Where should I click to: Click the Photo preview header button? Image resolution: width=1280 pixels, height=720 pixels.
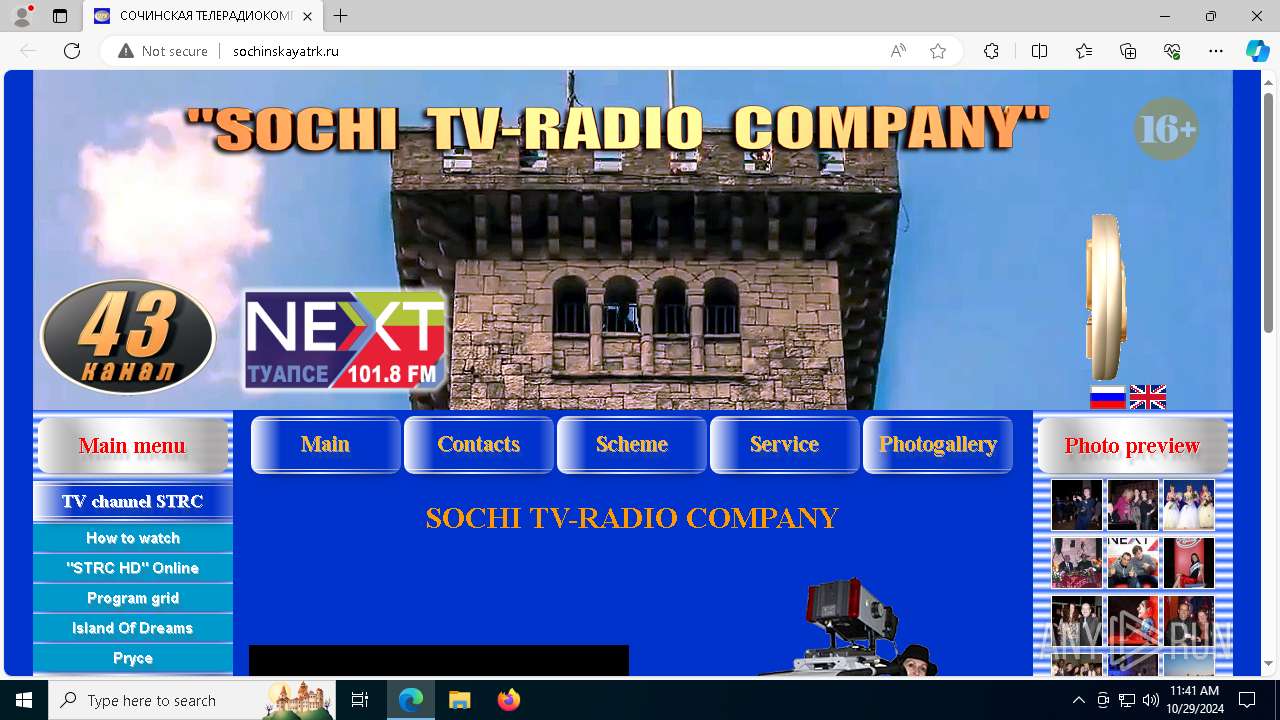click(x=1132, y=446)
